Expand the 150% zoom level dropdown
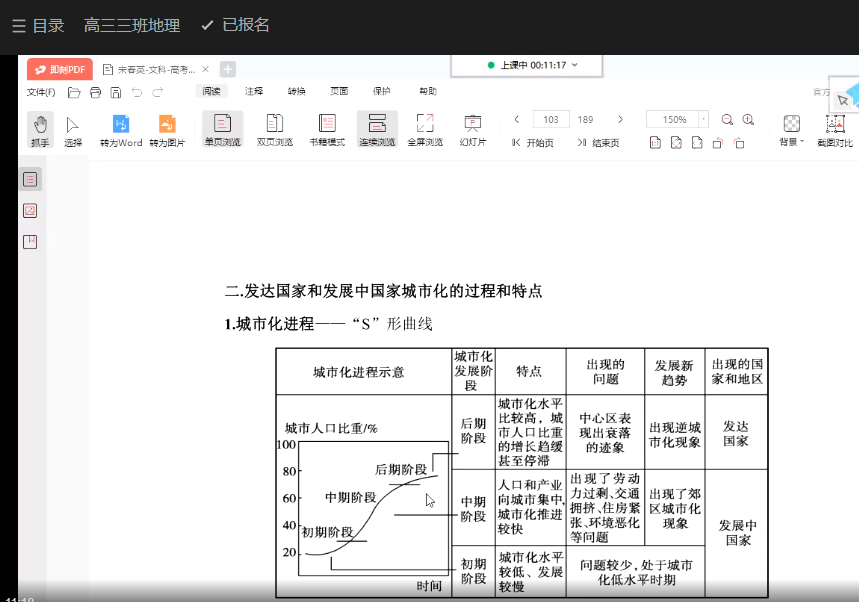859x602 pixels. (x=703, y=119)
